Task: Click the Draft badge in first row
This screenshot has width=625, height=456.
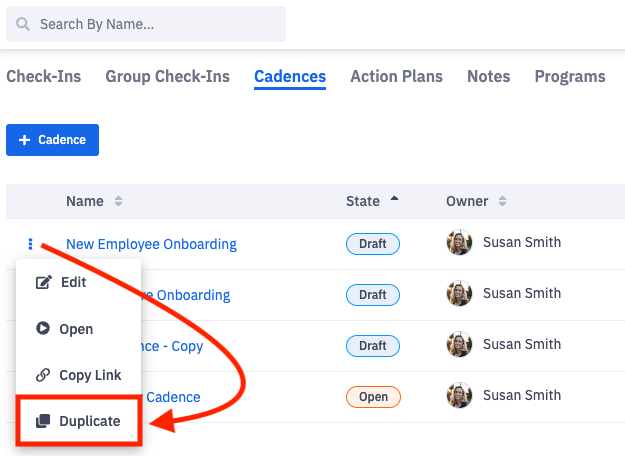Action: pyautogui.click(x=373, y=244)
